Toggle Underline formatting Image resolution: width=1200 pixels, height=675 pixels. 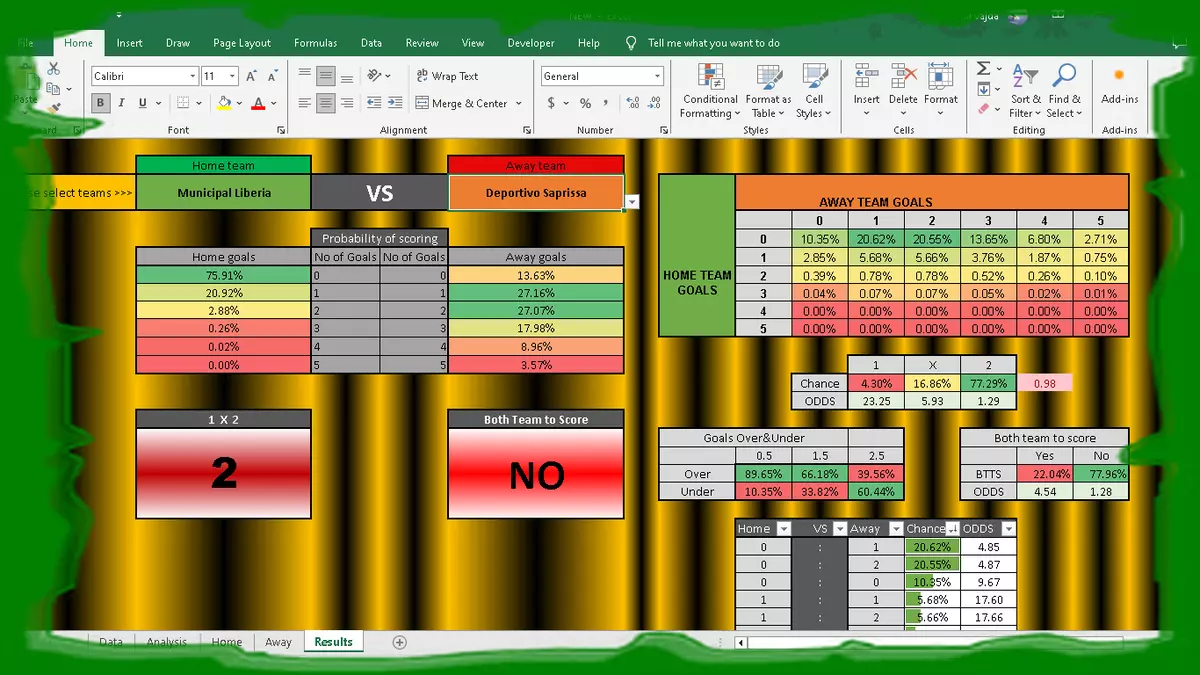tap(143, 103)
